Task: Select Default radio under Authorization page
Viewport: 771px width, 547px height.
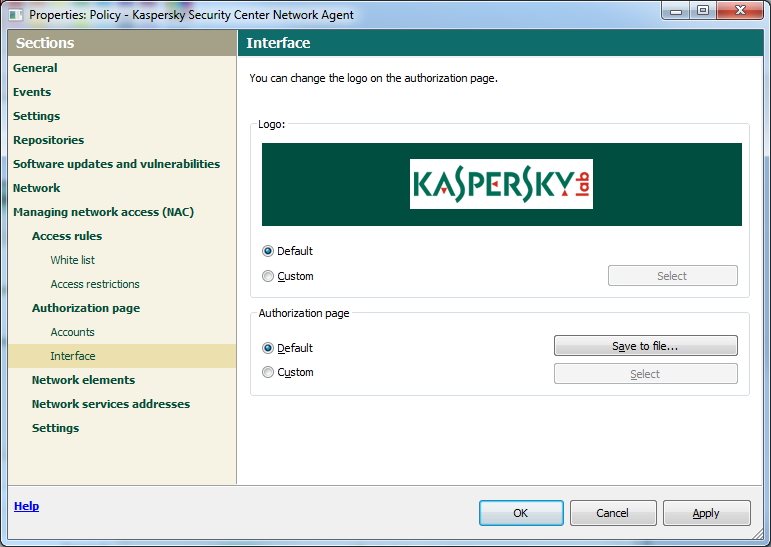Action: (268, 348)
